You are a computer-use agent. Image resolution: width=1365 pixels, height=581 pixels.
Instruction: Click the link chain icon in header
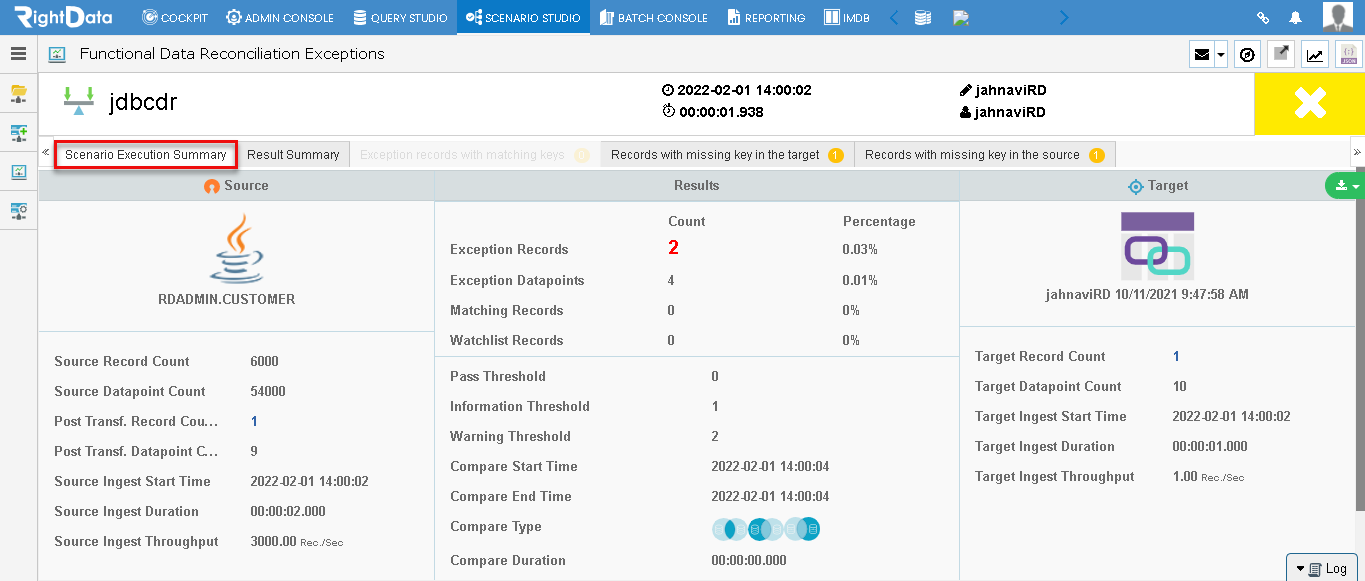(1264, 17)
